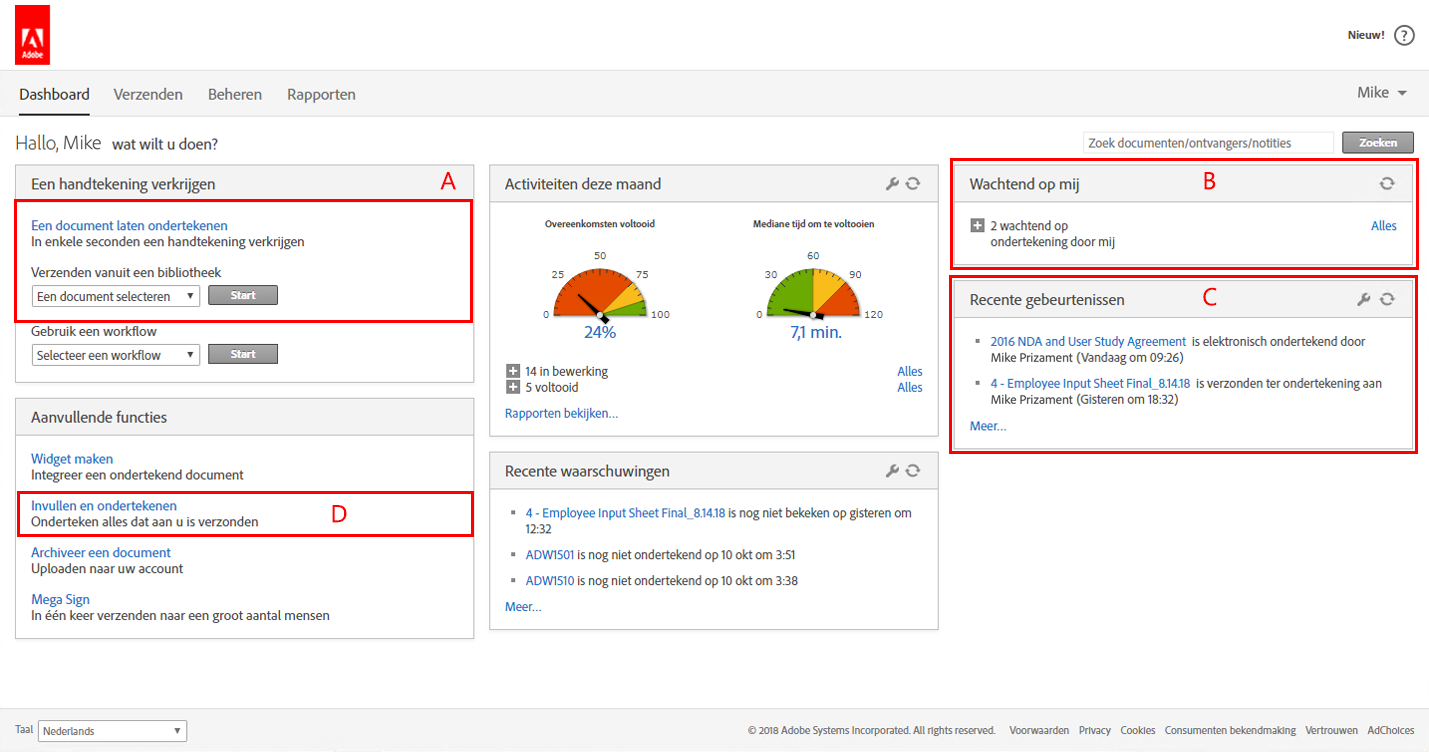Screen dimensions: 1429x752
Task: Open the Privacy footer link
Action: (1095, 731)
